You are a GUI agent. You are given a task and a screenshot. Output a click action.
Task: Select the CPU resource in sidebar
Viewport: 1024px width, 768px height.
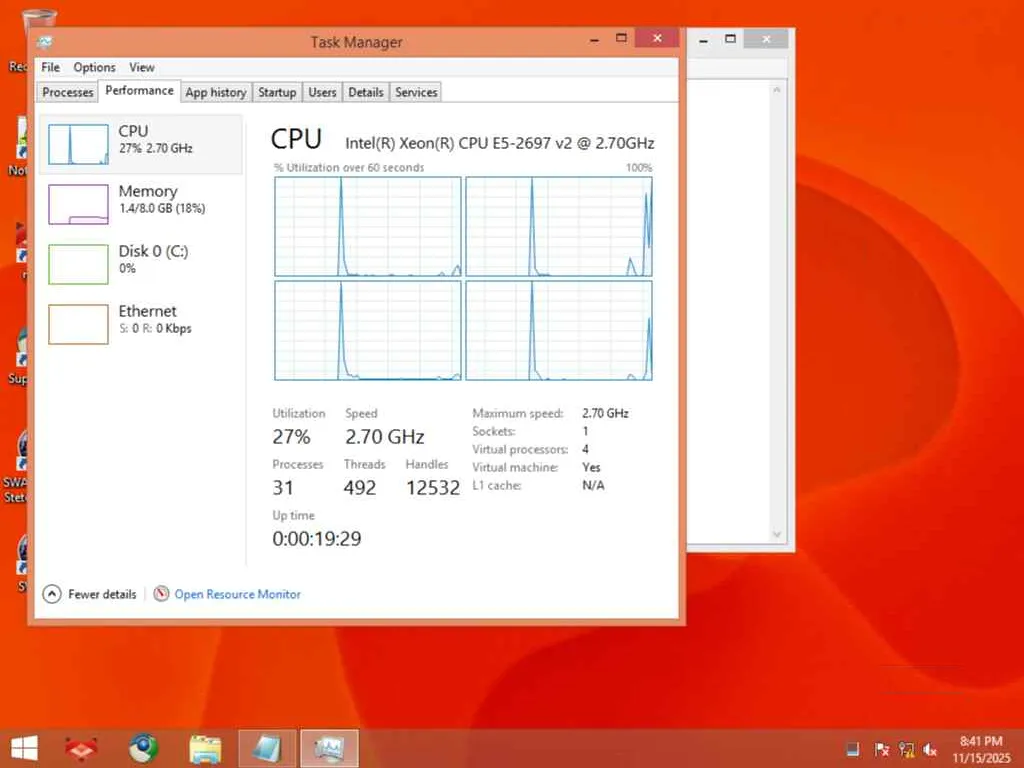(141, 144)
